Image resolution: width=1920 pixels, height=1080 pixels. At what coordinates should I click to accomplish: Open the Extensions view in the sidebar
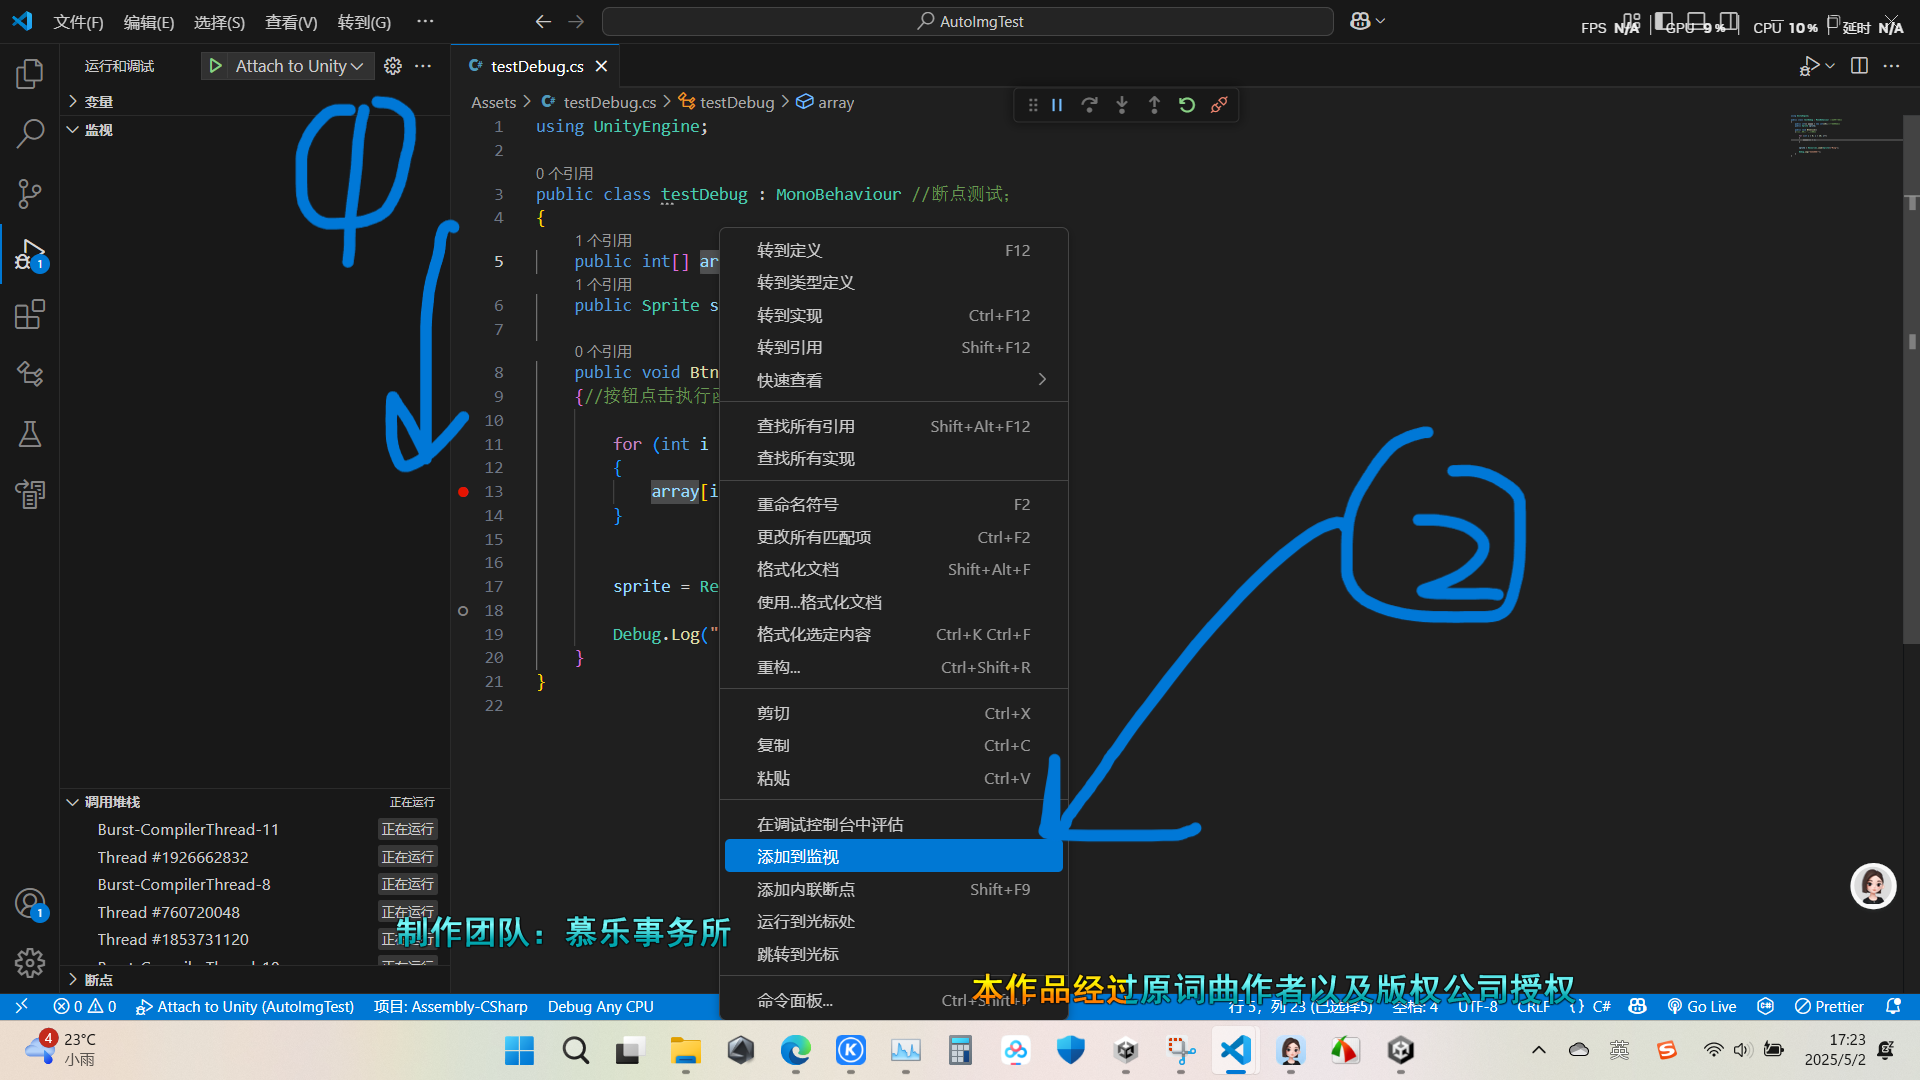tap(29, 314)
